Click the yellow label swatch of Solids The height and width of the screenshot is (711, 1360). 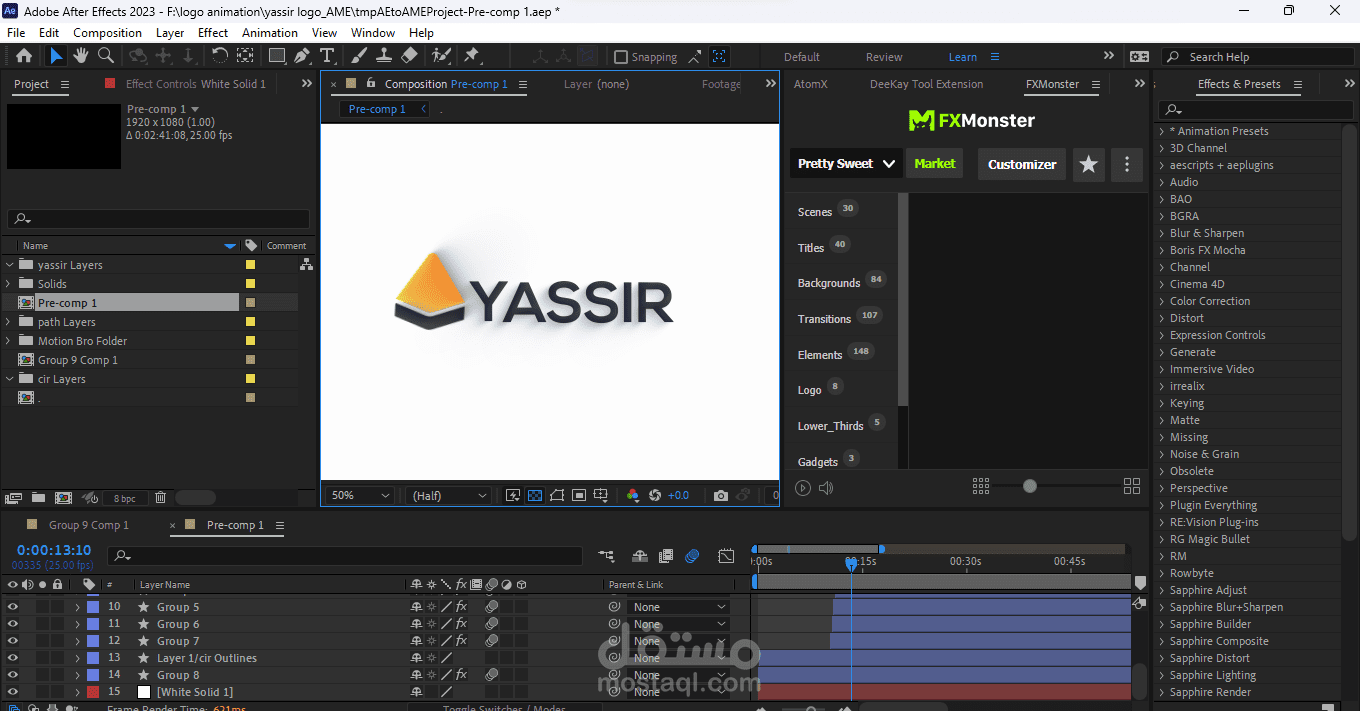251,284
